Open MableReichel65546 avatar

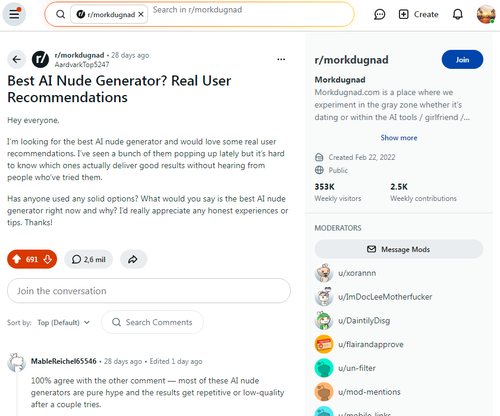(x=17, y=362)
